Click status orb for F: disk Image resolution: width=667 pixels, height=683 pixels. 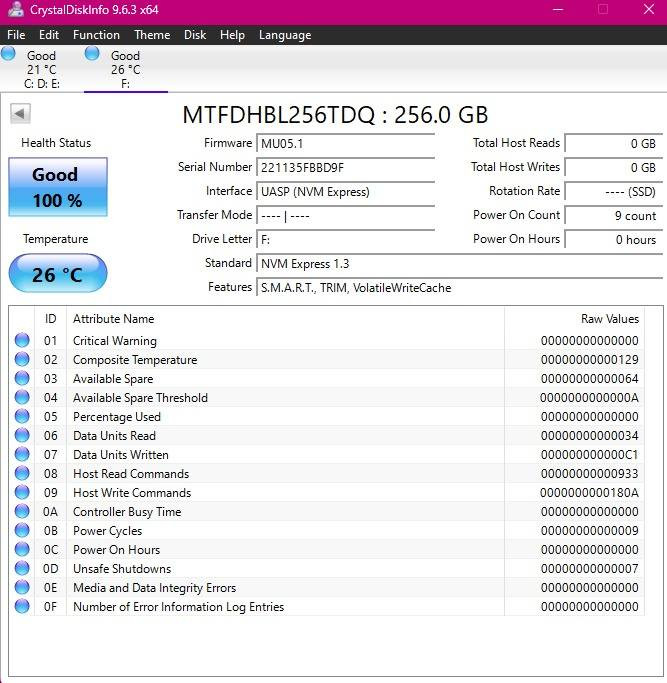(x=93, y=54)
